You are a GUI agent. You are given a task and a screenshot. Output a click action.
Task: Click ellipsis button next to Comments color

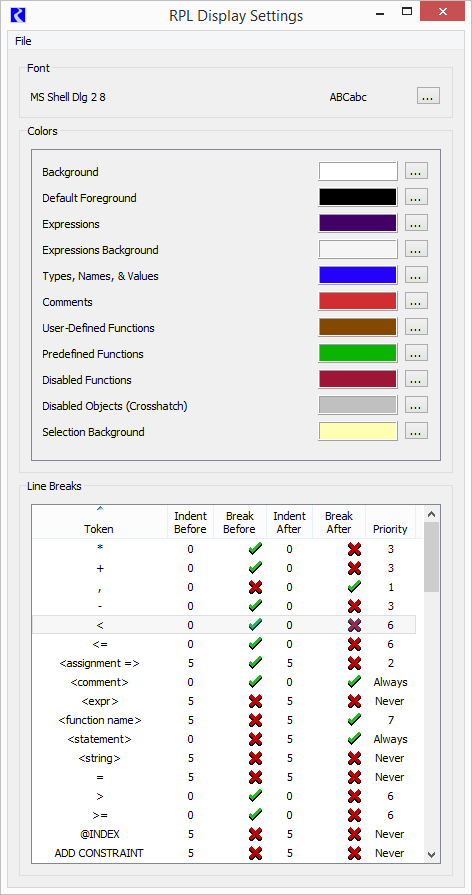416,301
